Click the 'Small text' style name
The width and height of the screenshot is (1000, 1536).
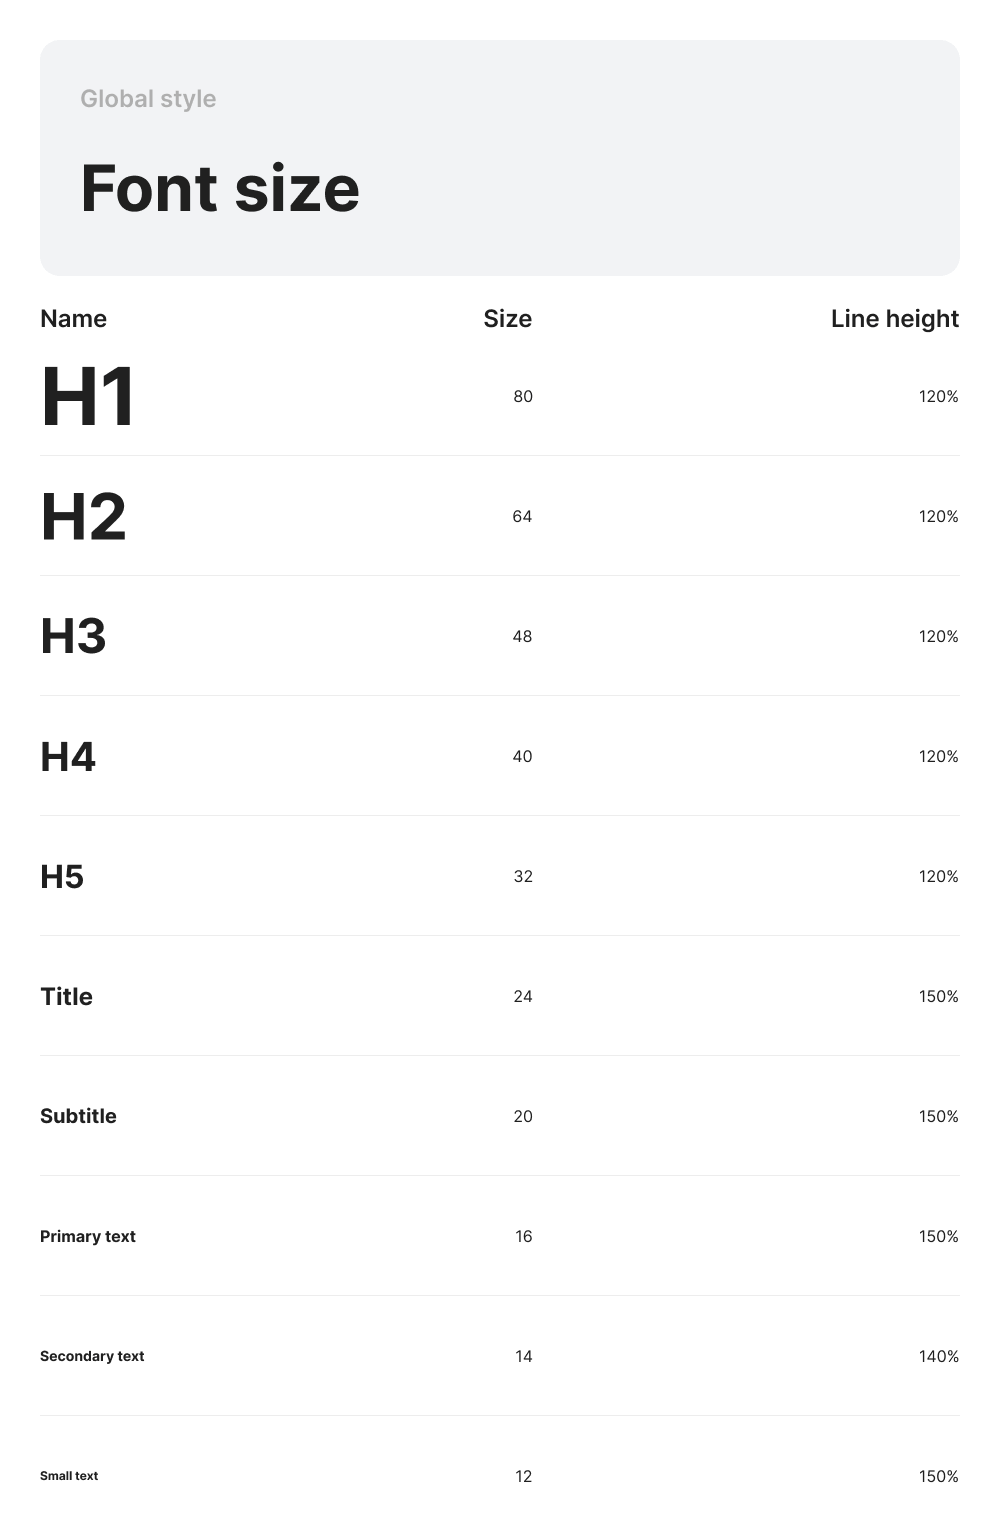pyautogui.click(x=69, y=1476)
